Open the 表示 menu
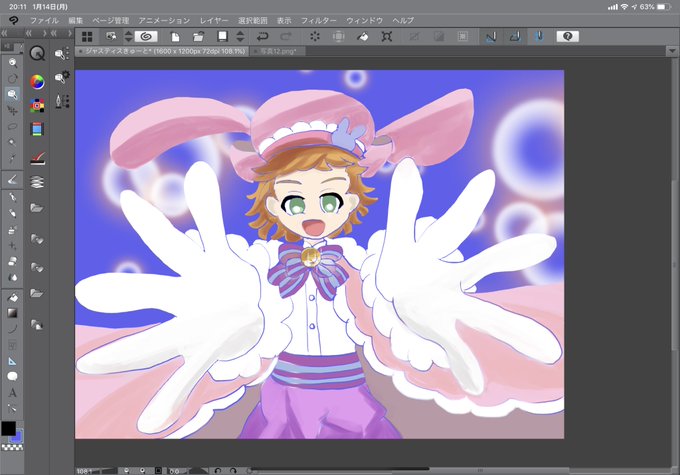This screenshot has height=475, width=680. click(284, 20)
